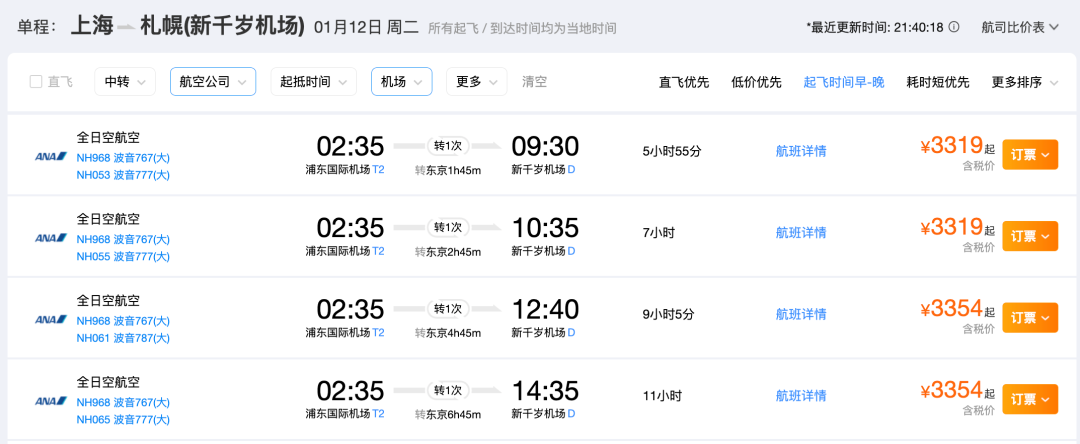
Task: Open the 起抵时间 filter dropdown
Action: point(313,81)
